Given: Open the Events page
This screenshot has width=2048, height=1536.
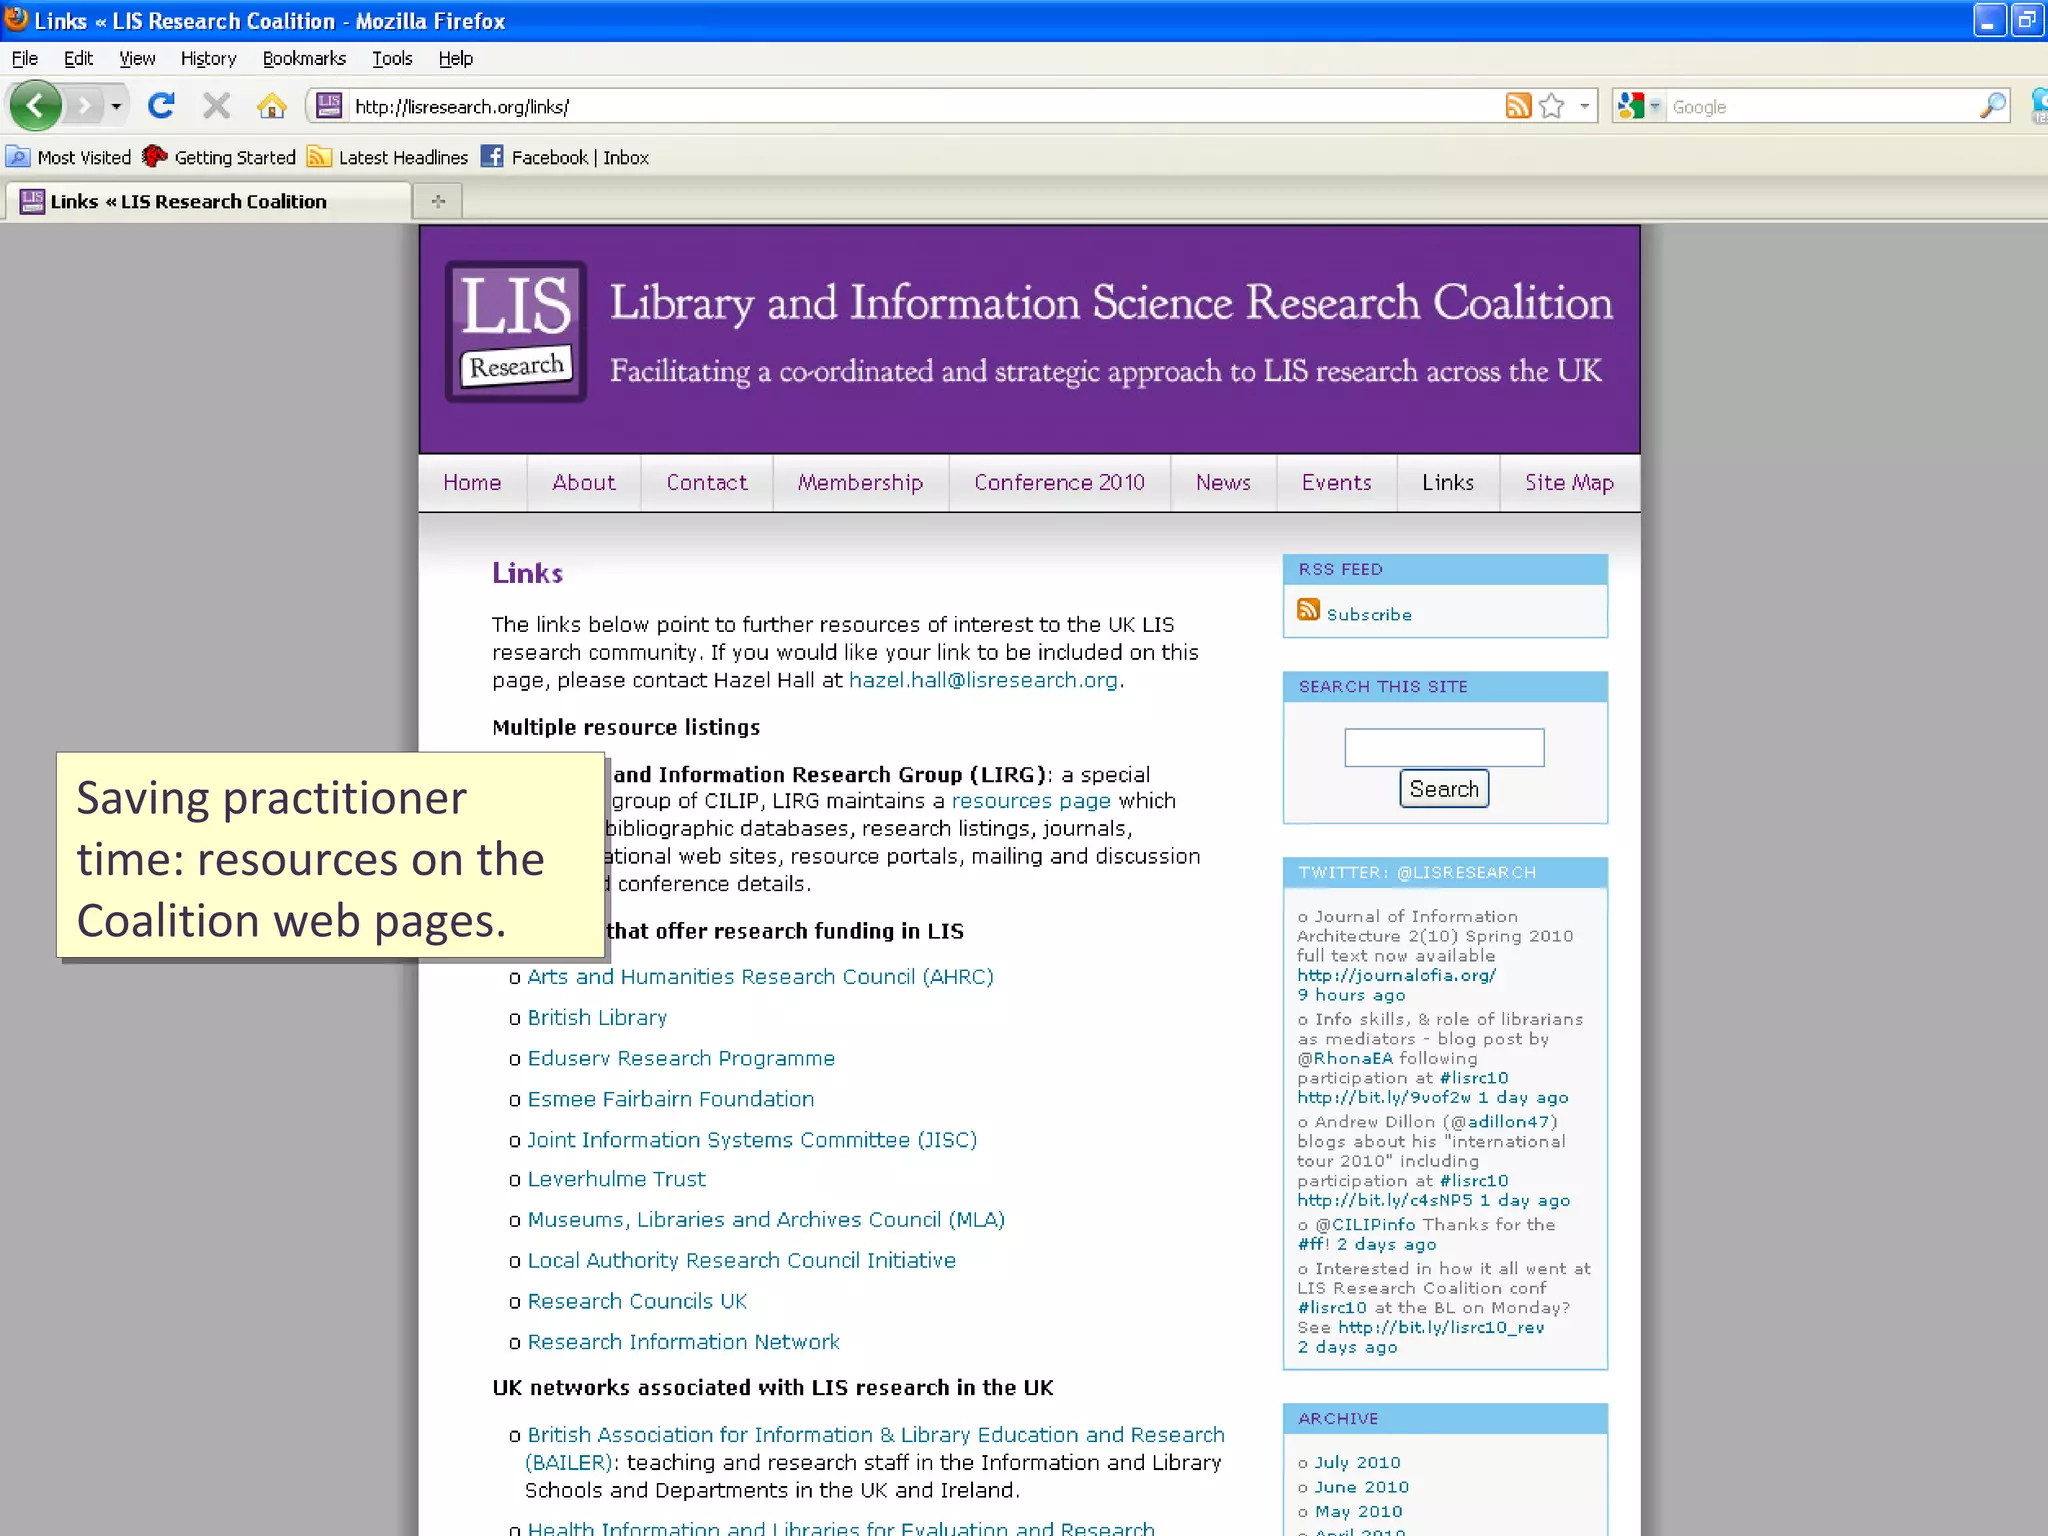Looking at the screenshot, I should tap(1336, 482).
